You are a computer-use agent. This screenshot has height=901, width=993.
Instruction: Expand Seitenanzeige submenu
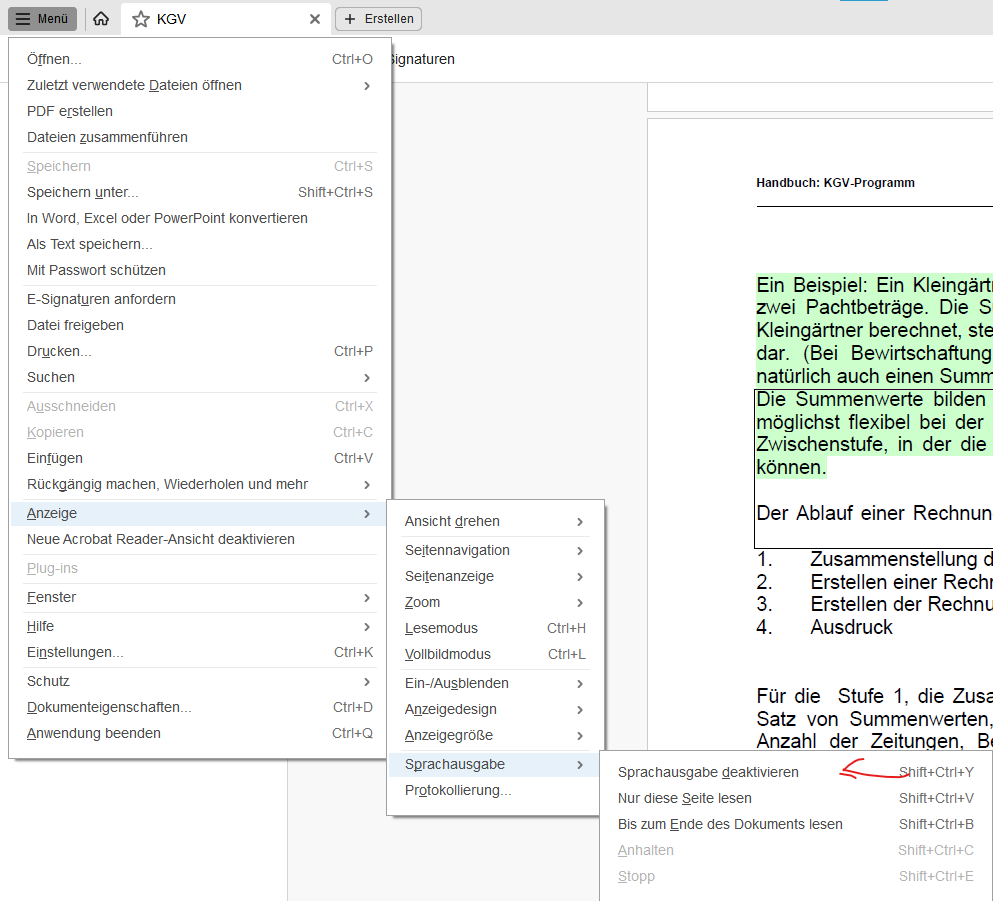coord(495,577)
